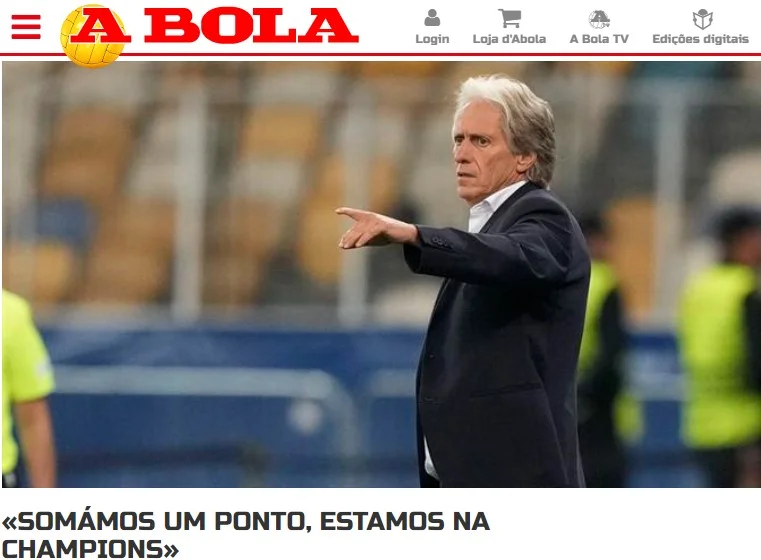This screenshot has height=560, width=761.
Task: Click the Login person icon
Action: click(x=432, y=18)
